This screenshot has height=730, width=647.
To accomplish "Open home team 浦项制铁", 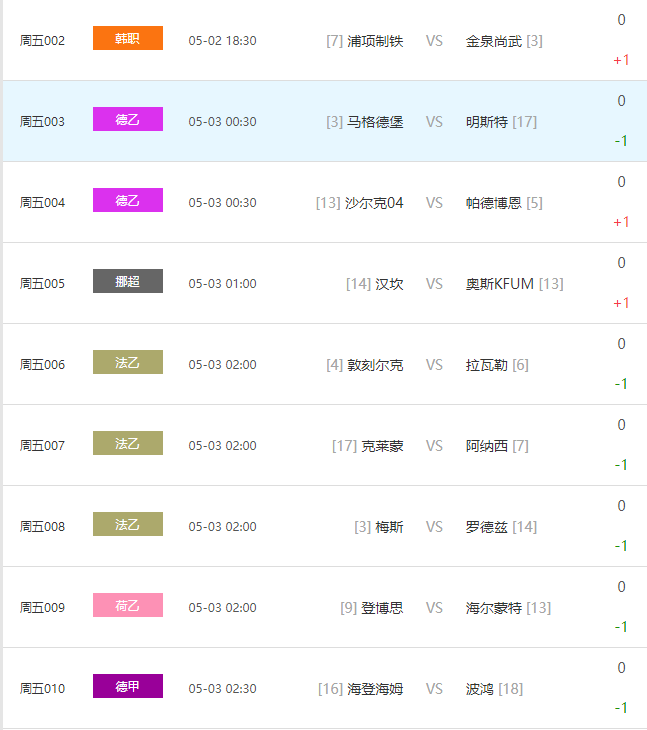I will pyautogui.click(x=375, y=41).
